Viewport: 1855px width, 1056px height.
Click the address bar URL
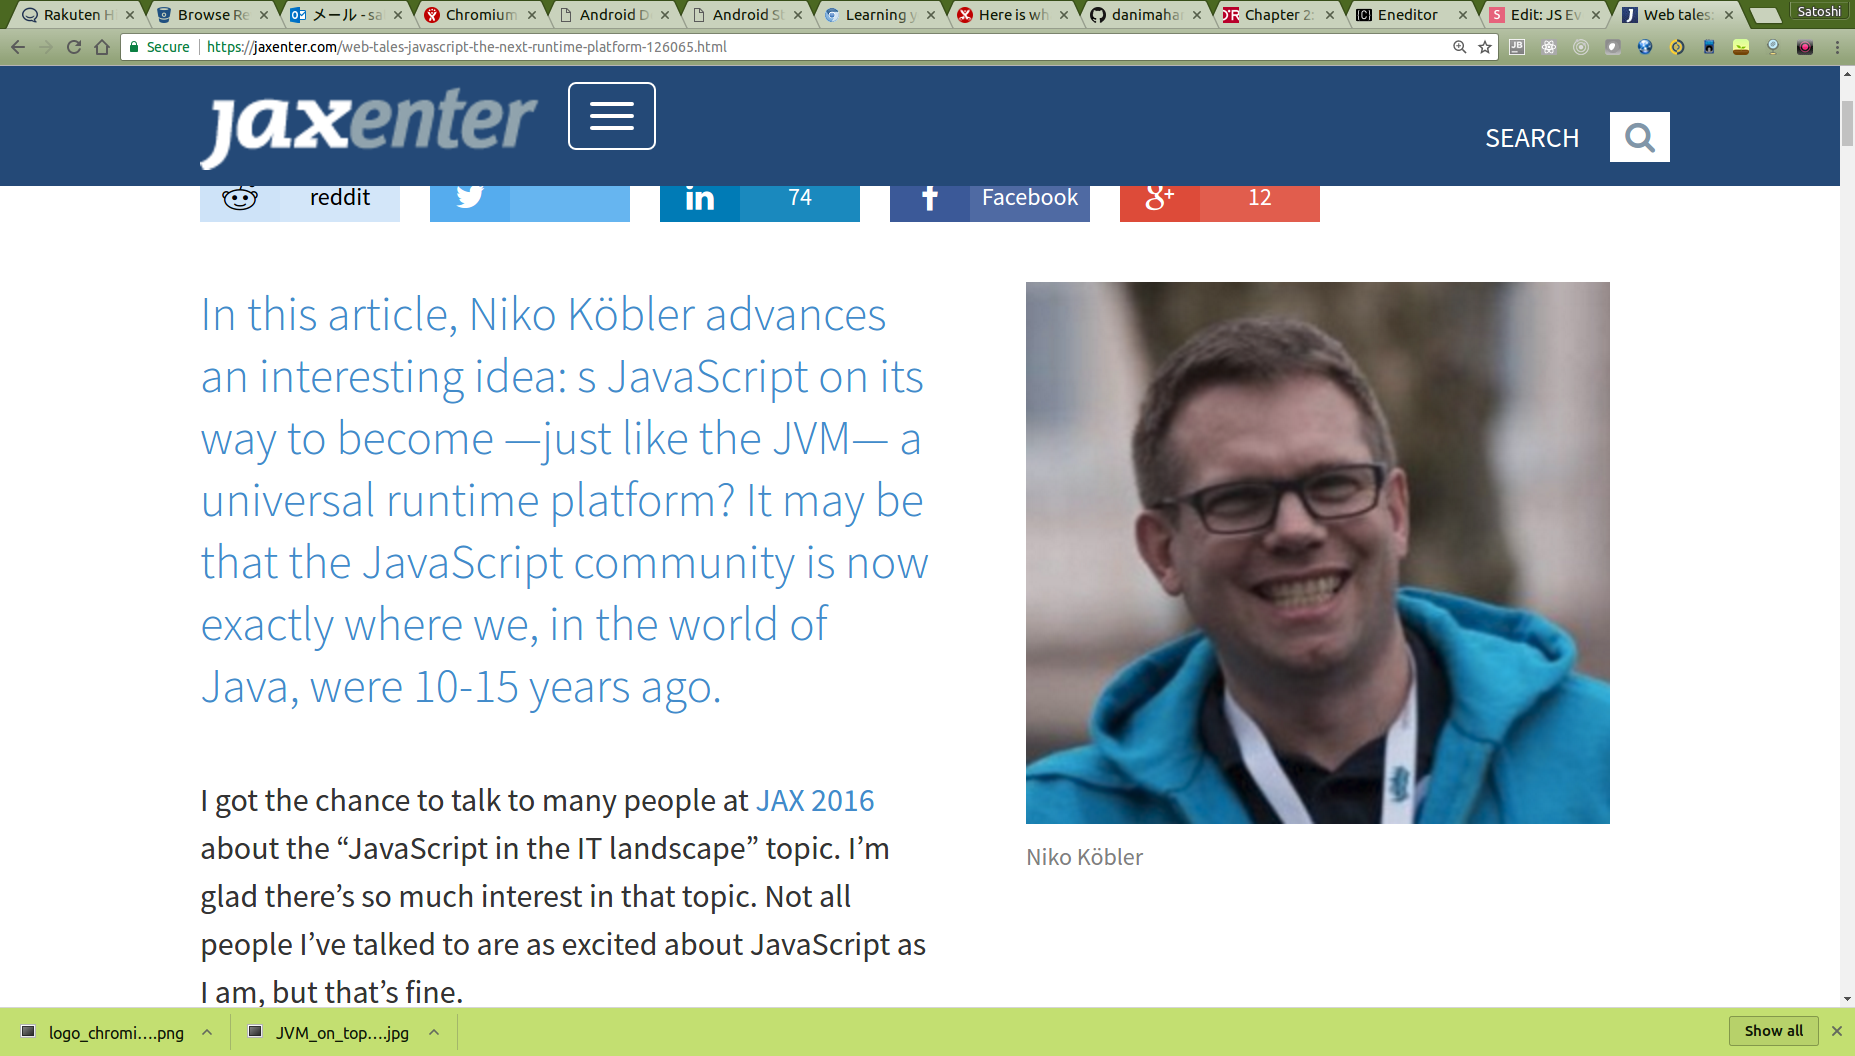[466, 47]
